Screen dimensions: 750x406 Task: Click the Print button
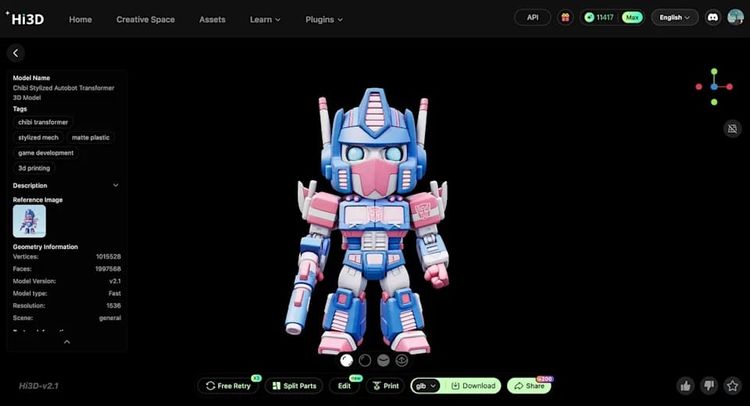[386, 385]
